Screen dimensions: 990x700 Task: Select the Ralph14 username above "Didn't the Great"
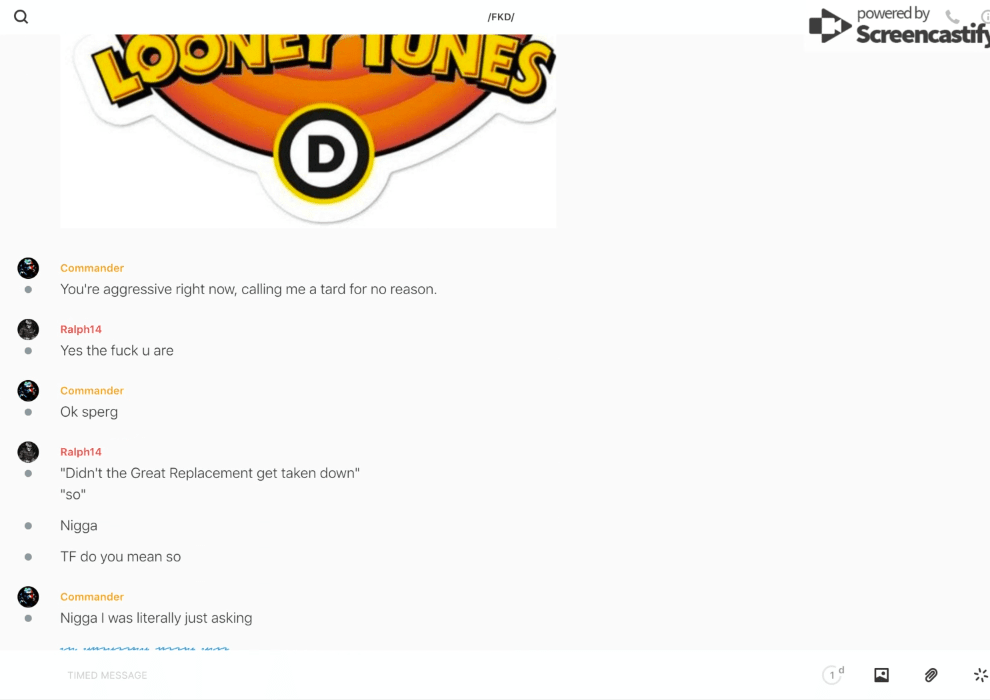coord(81,452)
